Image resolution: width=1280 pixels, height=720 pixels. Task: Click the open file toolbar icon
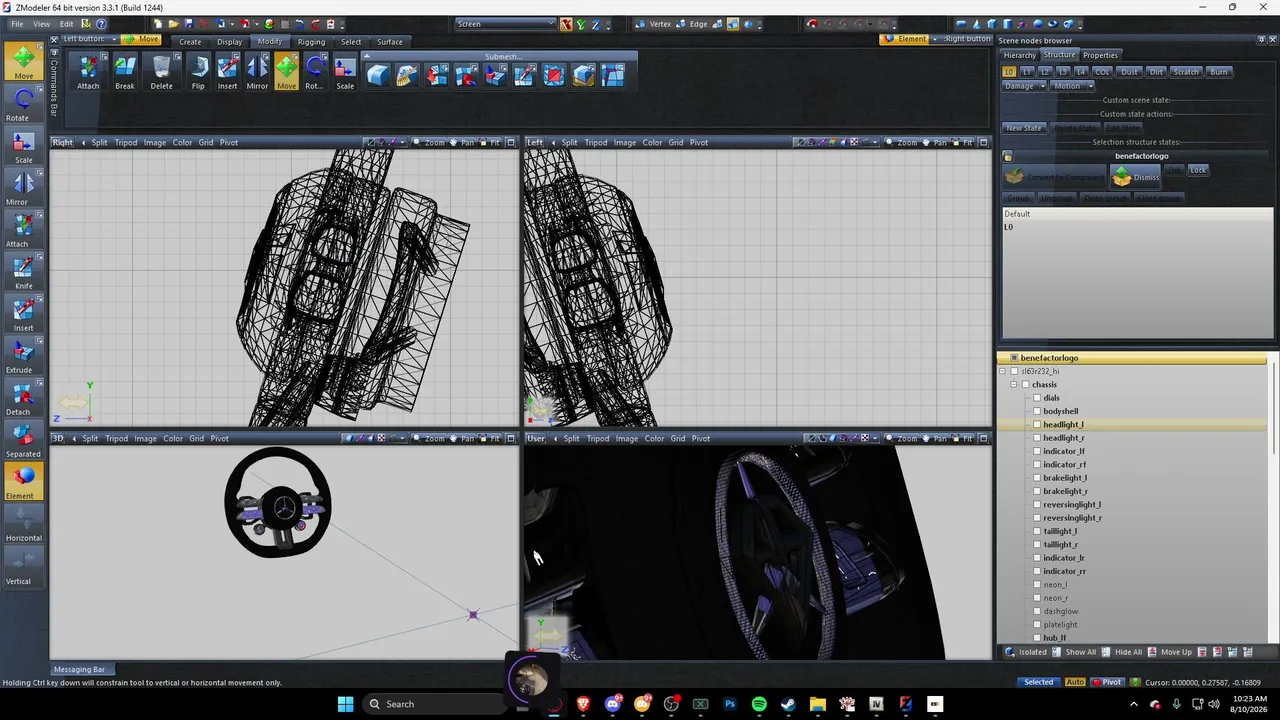[173, 24]
